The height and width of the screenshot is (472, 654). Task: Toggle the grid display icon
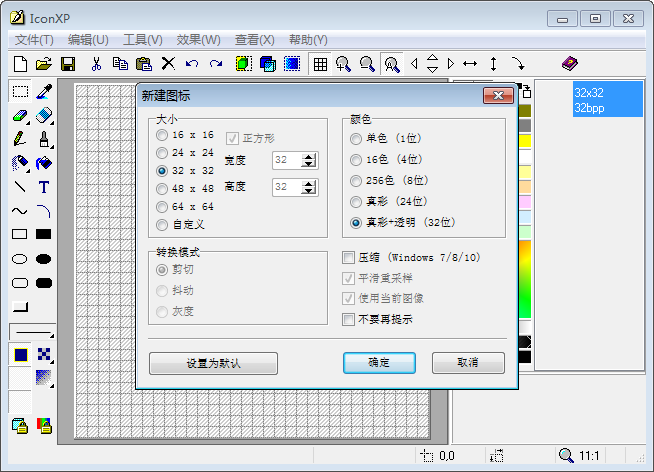(320, 64)
